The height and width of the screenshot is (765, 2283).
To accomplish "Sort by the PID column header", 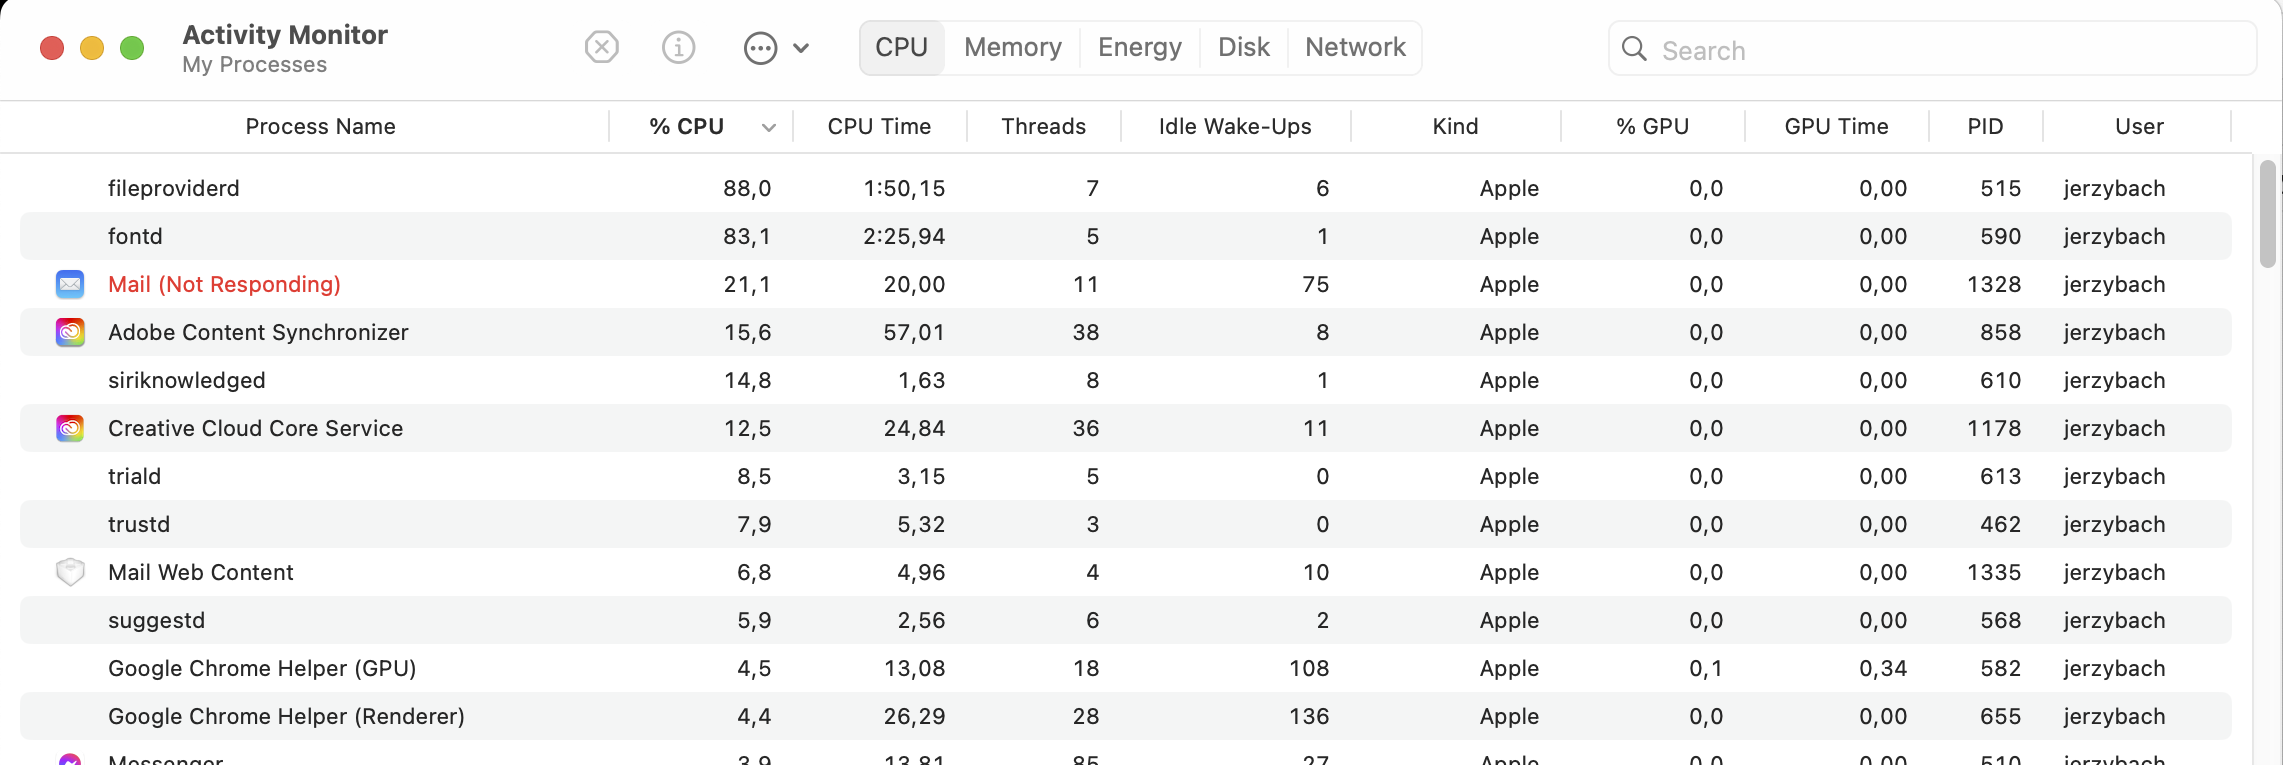I will [1985, 126].
